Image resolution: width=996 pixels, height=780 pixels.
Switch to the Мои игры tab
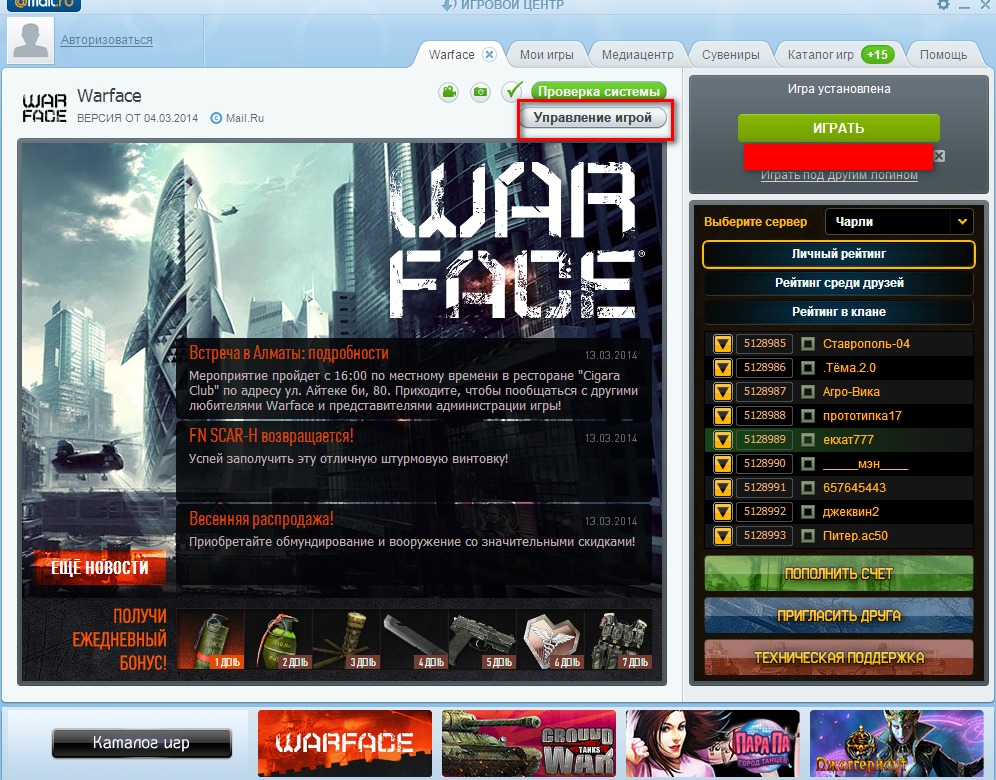(546, 54)
